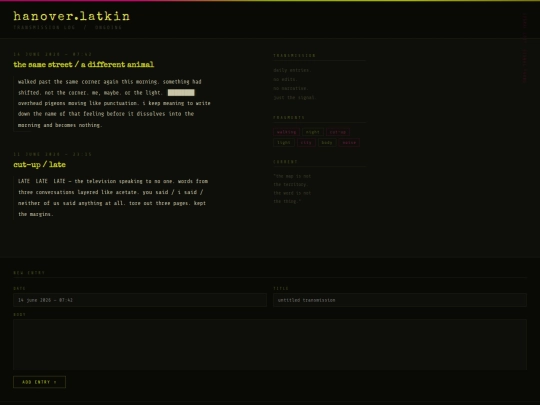Open the 'cut-up / late' entry title
This screenshot has width=540, height=405.
39,165
